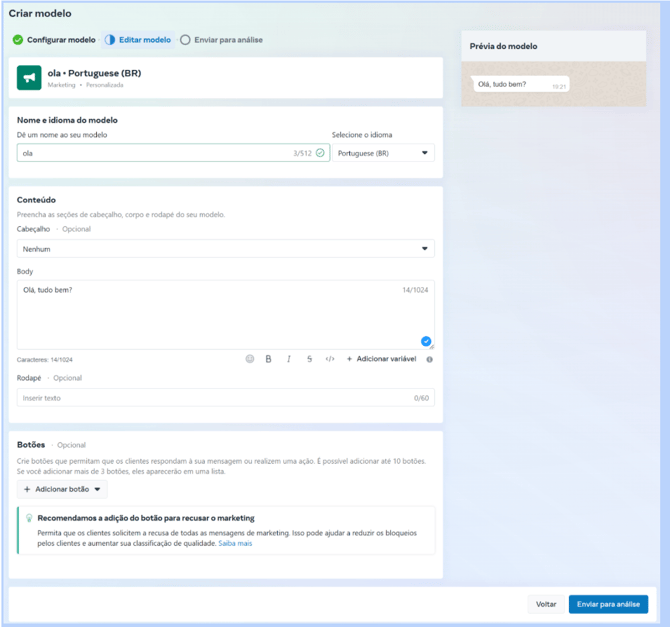The image size is (670, 627).
Task: Select the Editar modelo step
Action: [138, 40]
